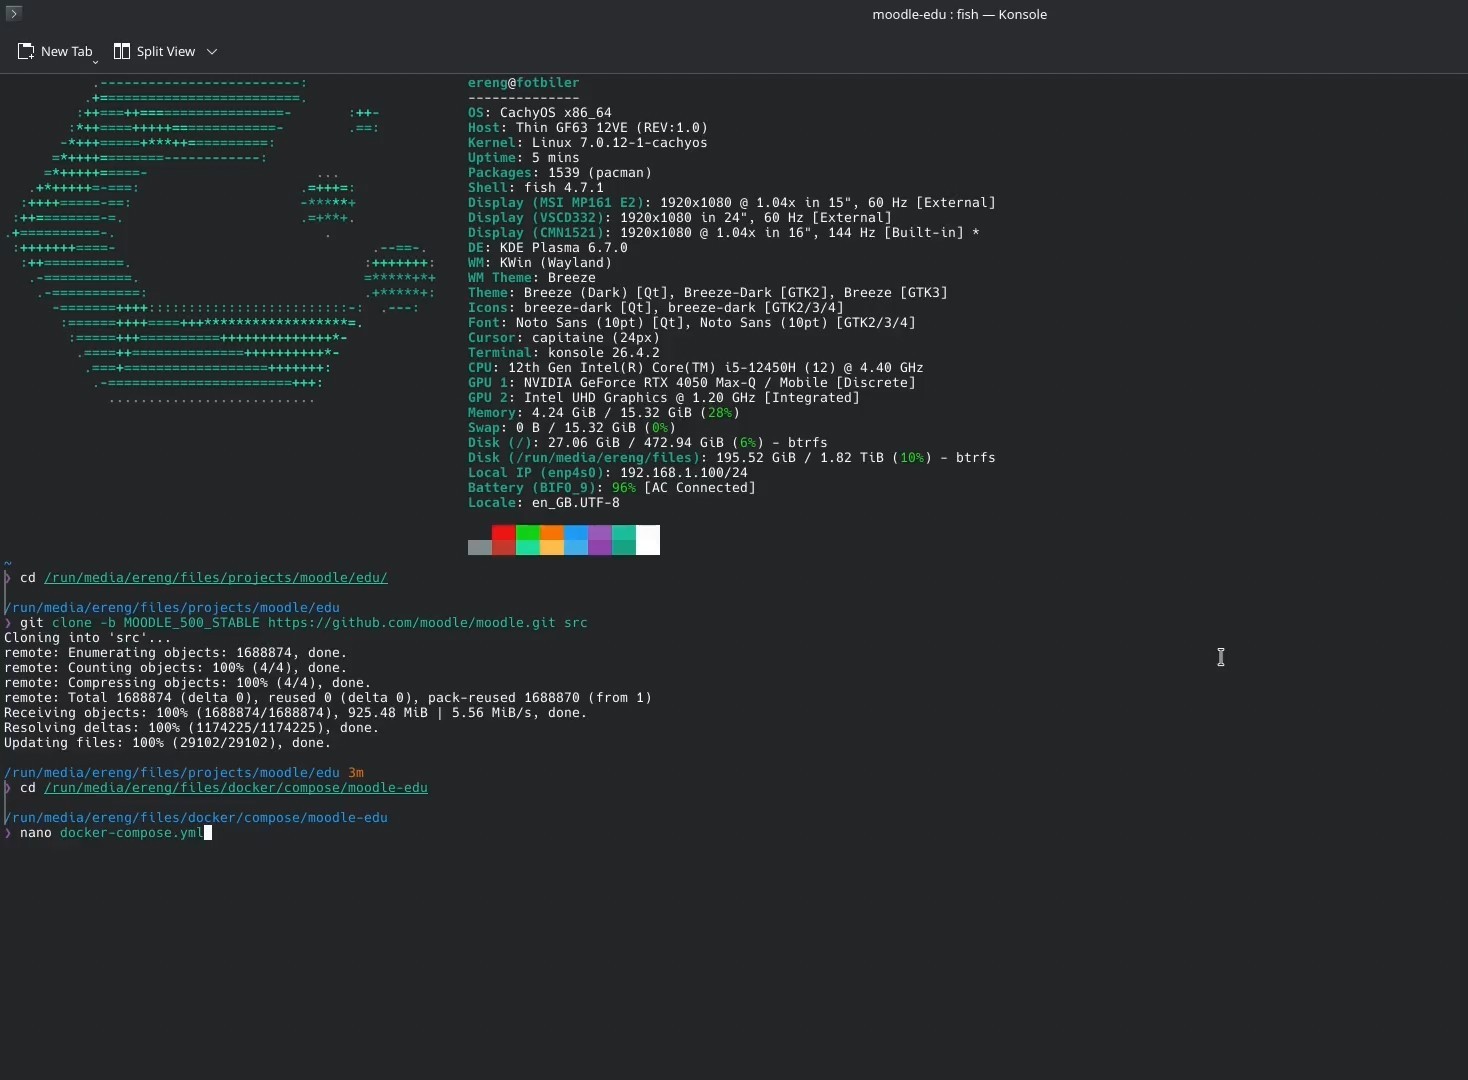Click the 'Swap: 0 B / 15.32 GiB' line
Image resolution: width=1468 pixels, height=1080 pixels.
[572, 427]
